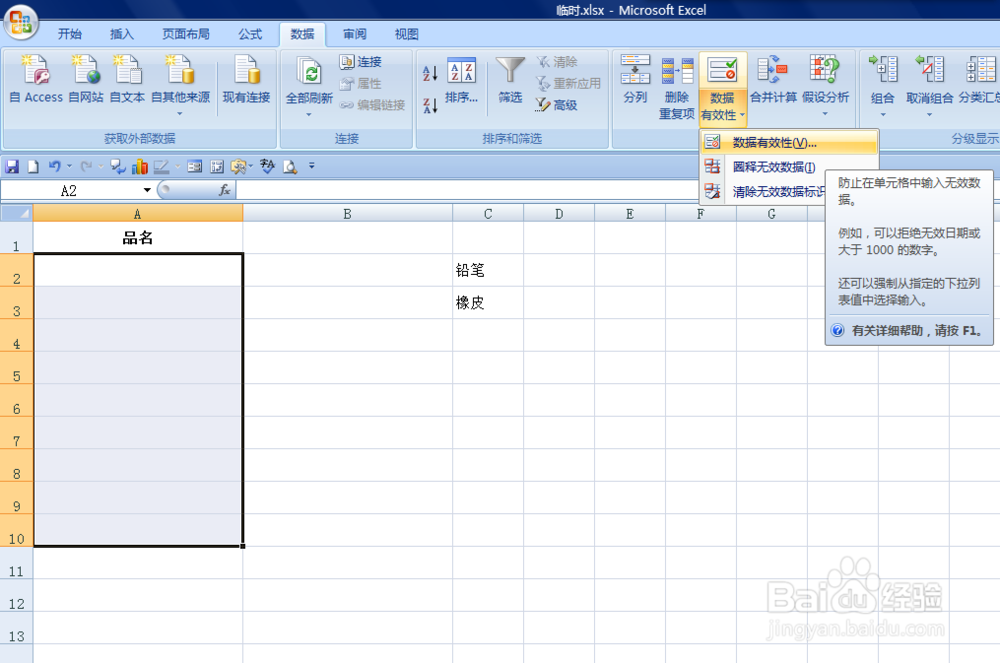Select cell containing 铅笔
Viewport: 1000px width, 663px height.
(x=488, y=270)
